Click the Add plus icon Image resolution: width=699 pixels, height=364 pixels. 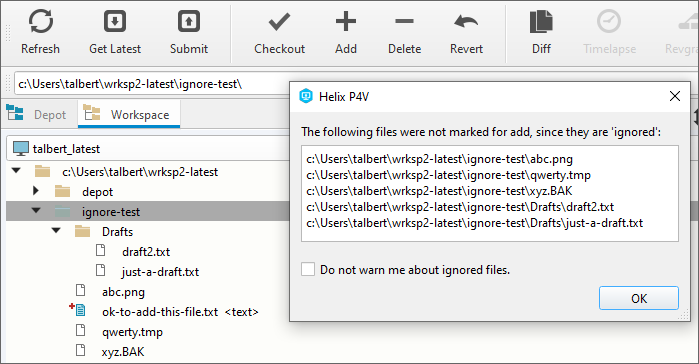pos(346,21)
